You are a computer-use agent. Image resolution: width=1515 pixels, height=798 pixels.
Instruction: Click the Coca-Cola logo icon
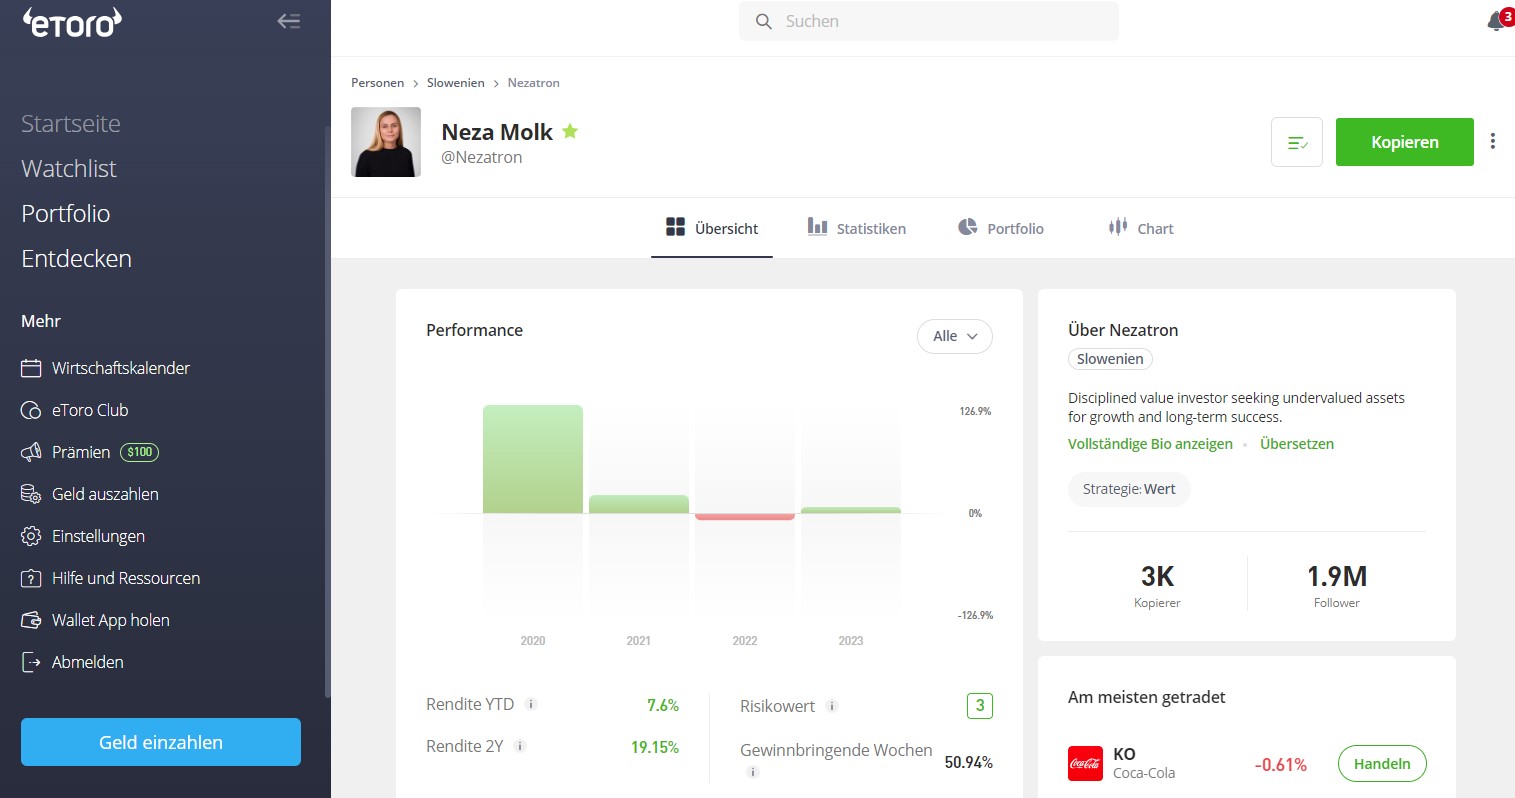(x=1085, y=764)
